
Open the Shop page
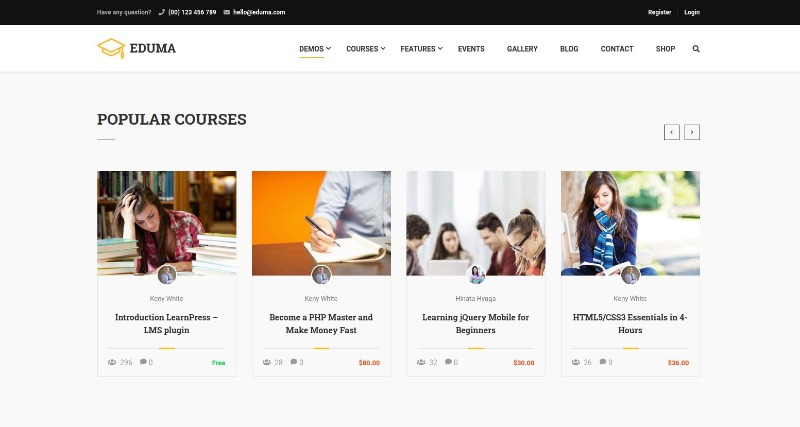[665, 49]
